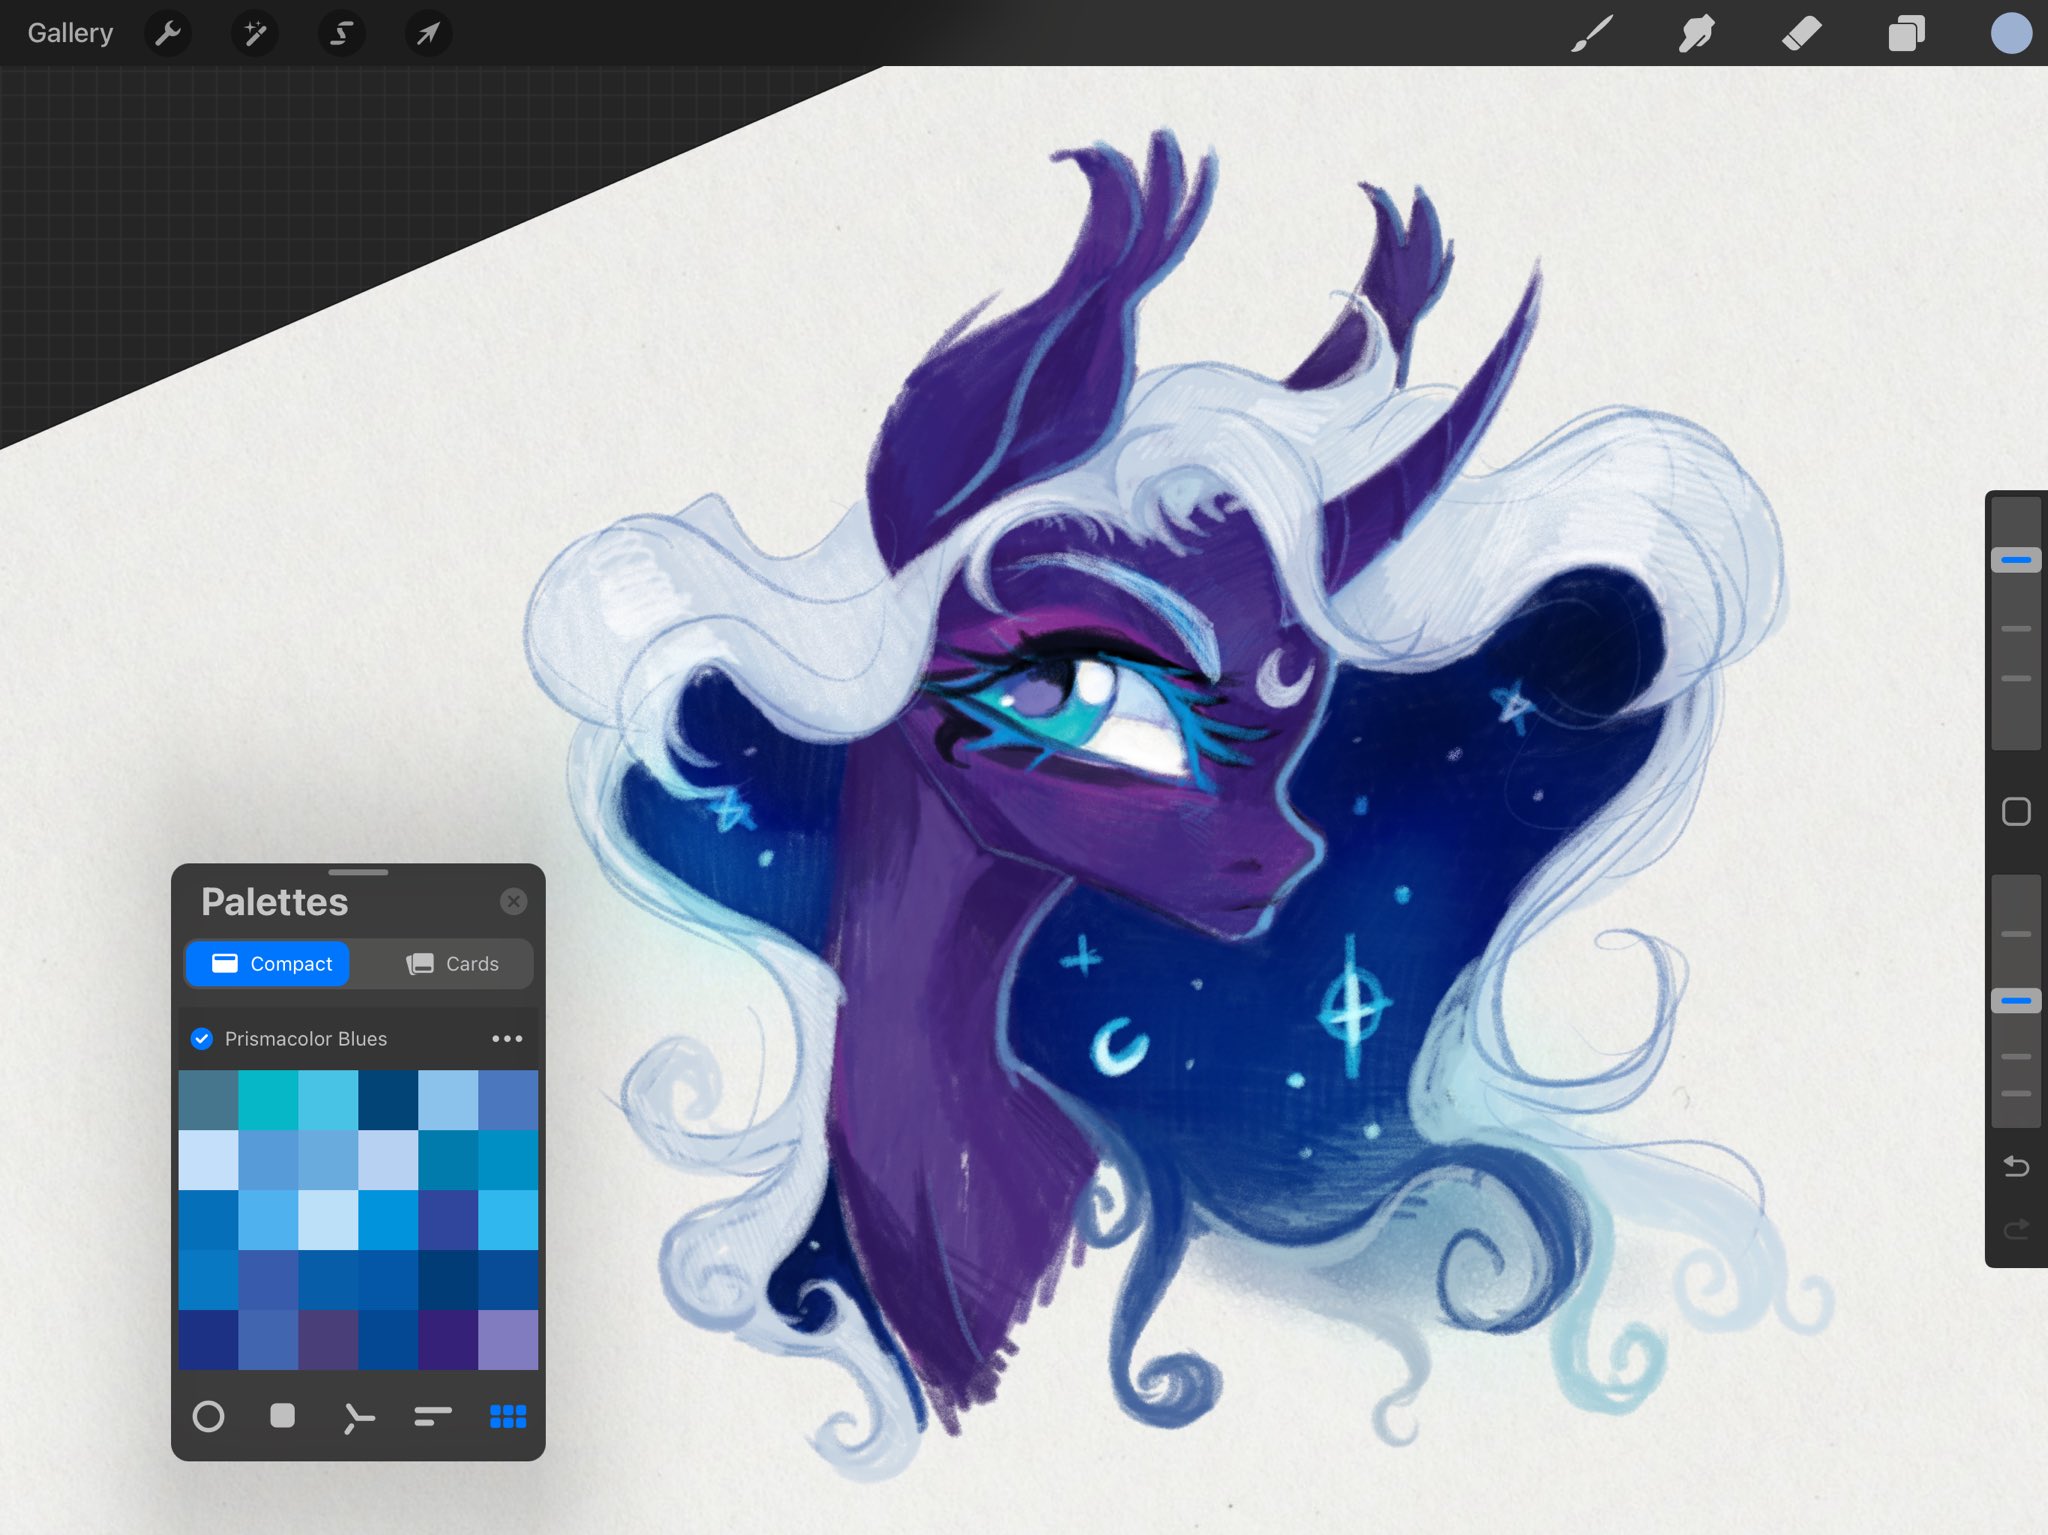Activate the Selection tool
2048x1535 pixels.
[341, 34]
